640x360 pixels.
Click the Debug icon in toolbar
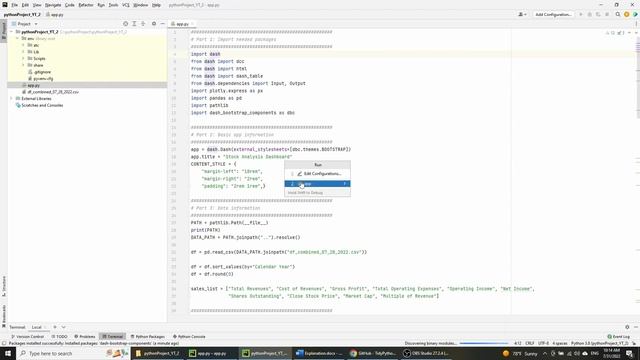(x=589, y=14)
